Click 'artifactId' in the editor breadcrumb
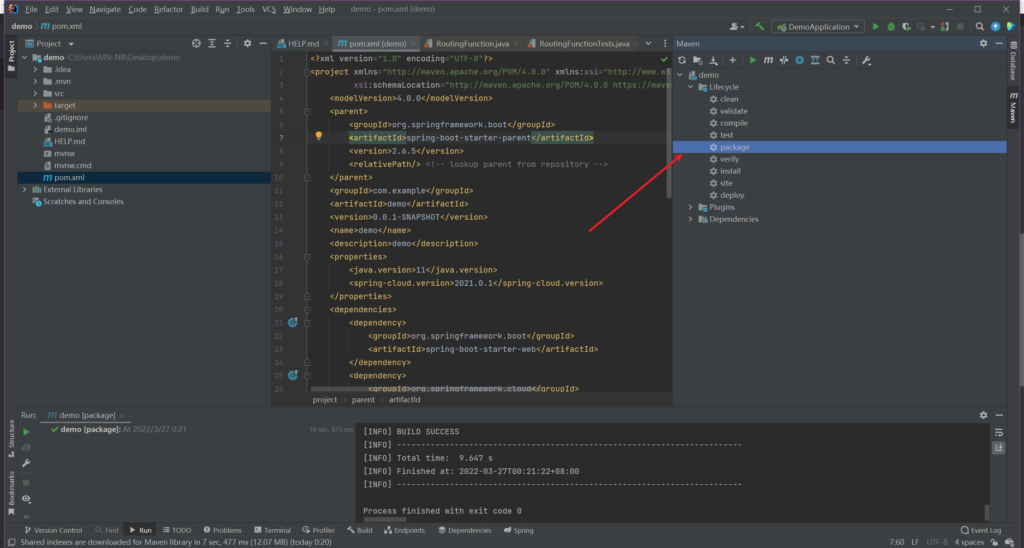1024x548 pixels. (404, 400)
